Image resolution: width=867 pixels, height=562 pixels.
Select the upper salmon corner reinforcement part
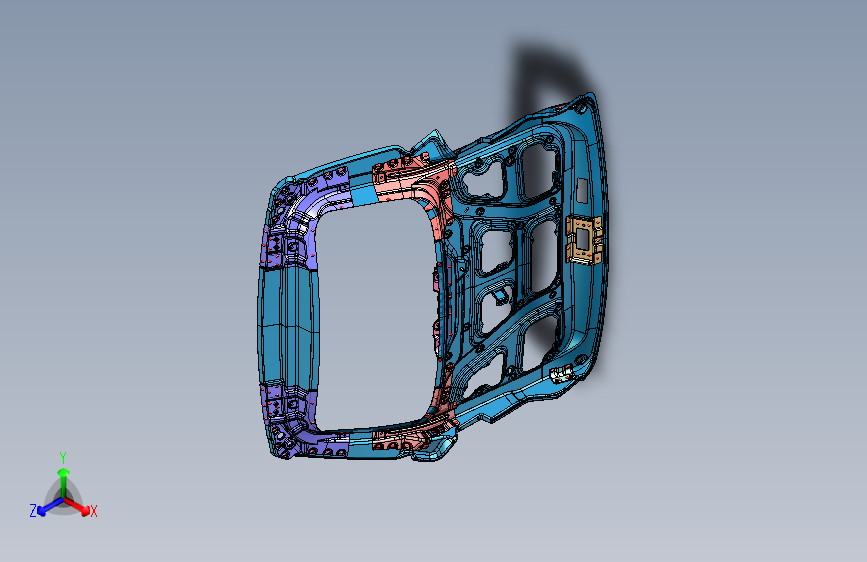415,185
